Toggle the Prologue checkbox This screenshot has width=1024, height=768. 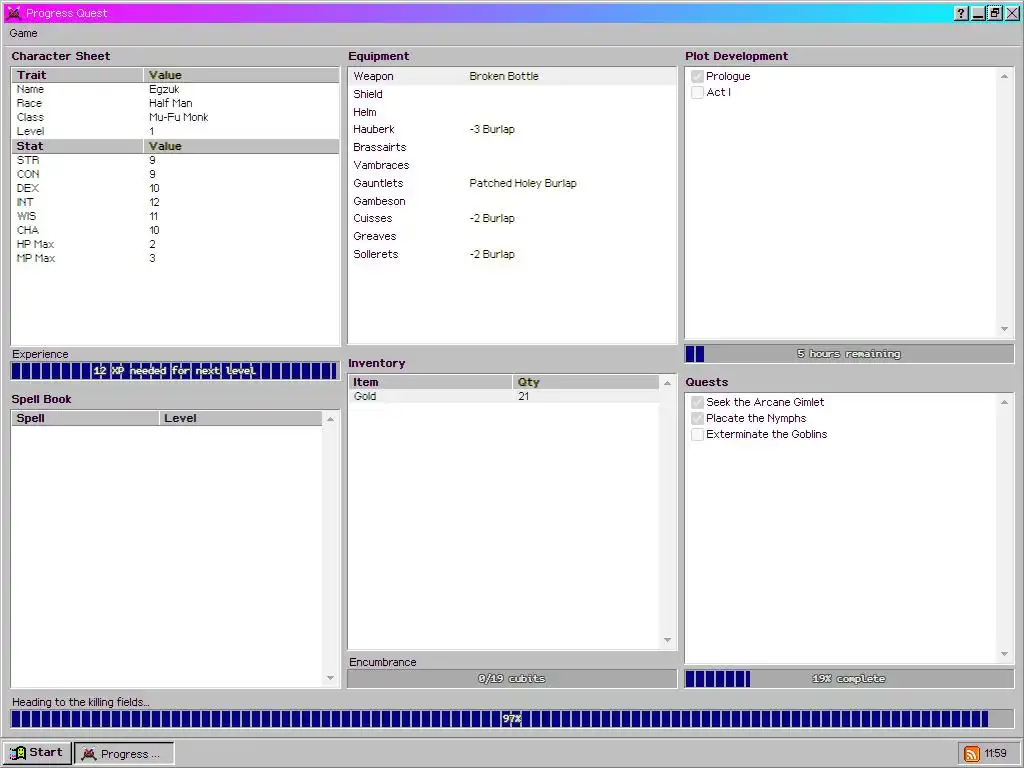[697, 76]
